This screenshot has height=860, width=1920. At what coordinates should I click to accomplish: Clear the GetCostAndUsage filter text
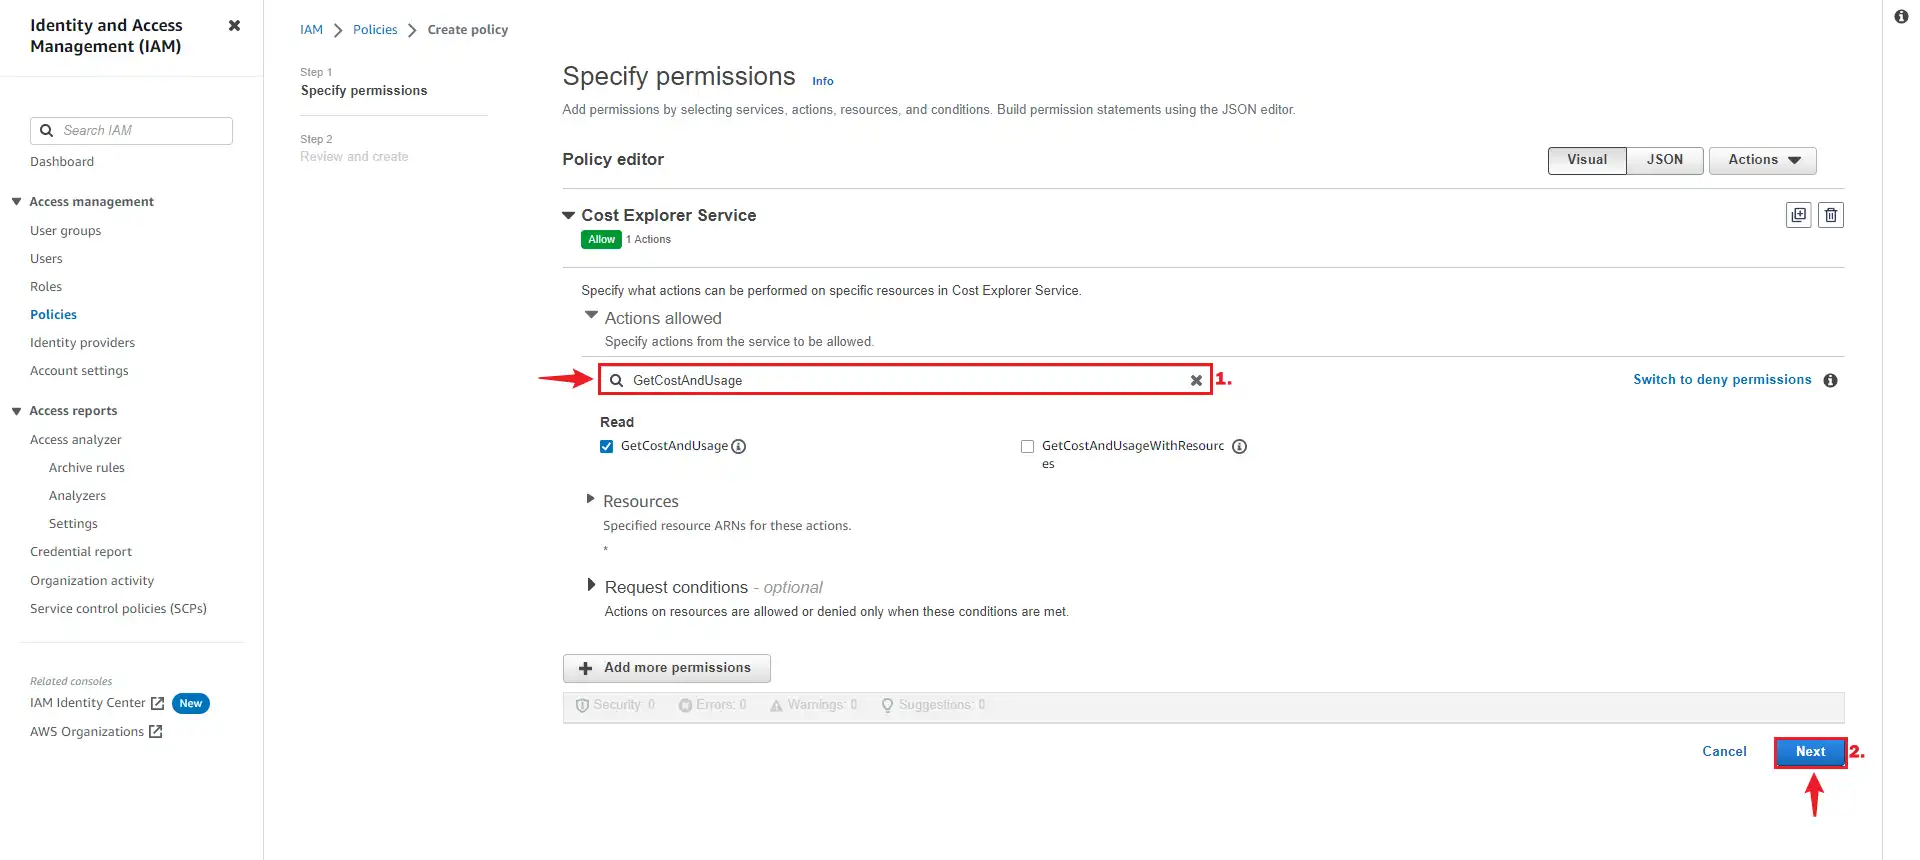1196,380
